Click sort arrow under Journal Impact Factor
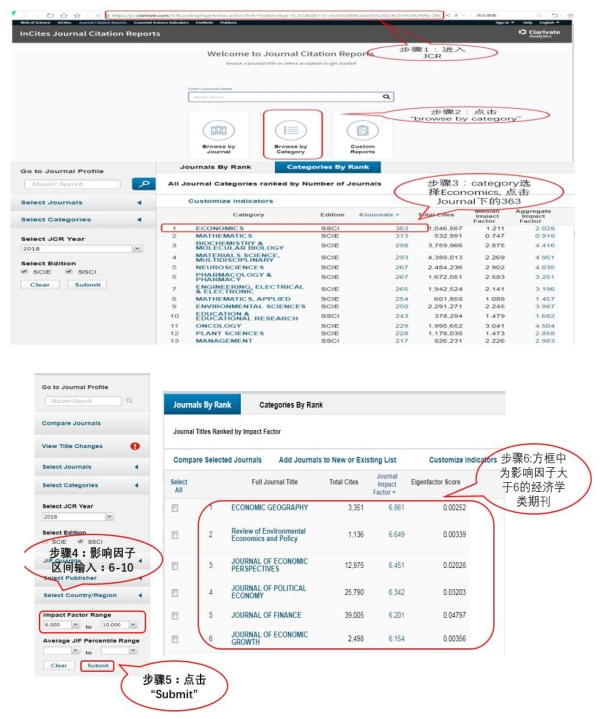Image resolution: width=600 pixels, height=719 pixels. [394, 492]
